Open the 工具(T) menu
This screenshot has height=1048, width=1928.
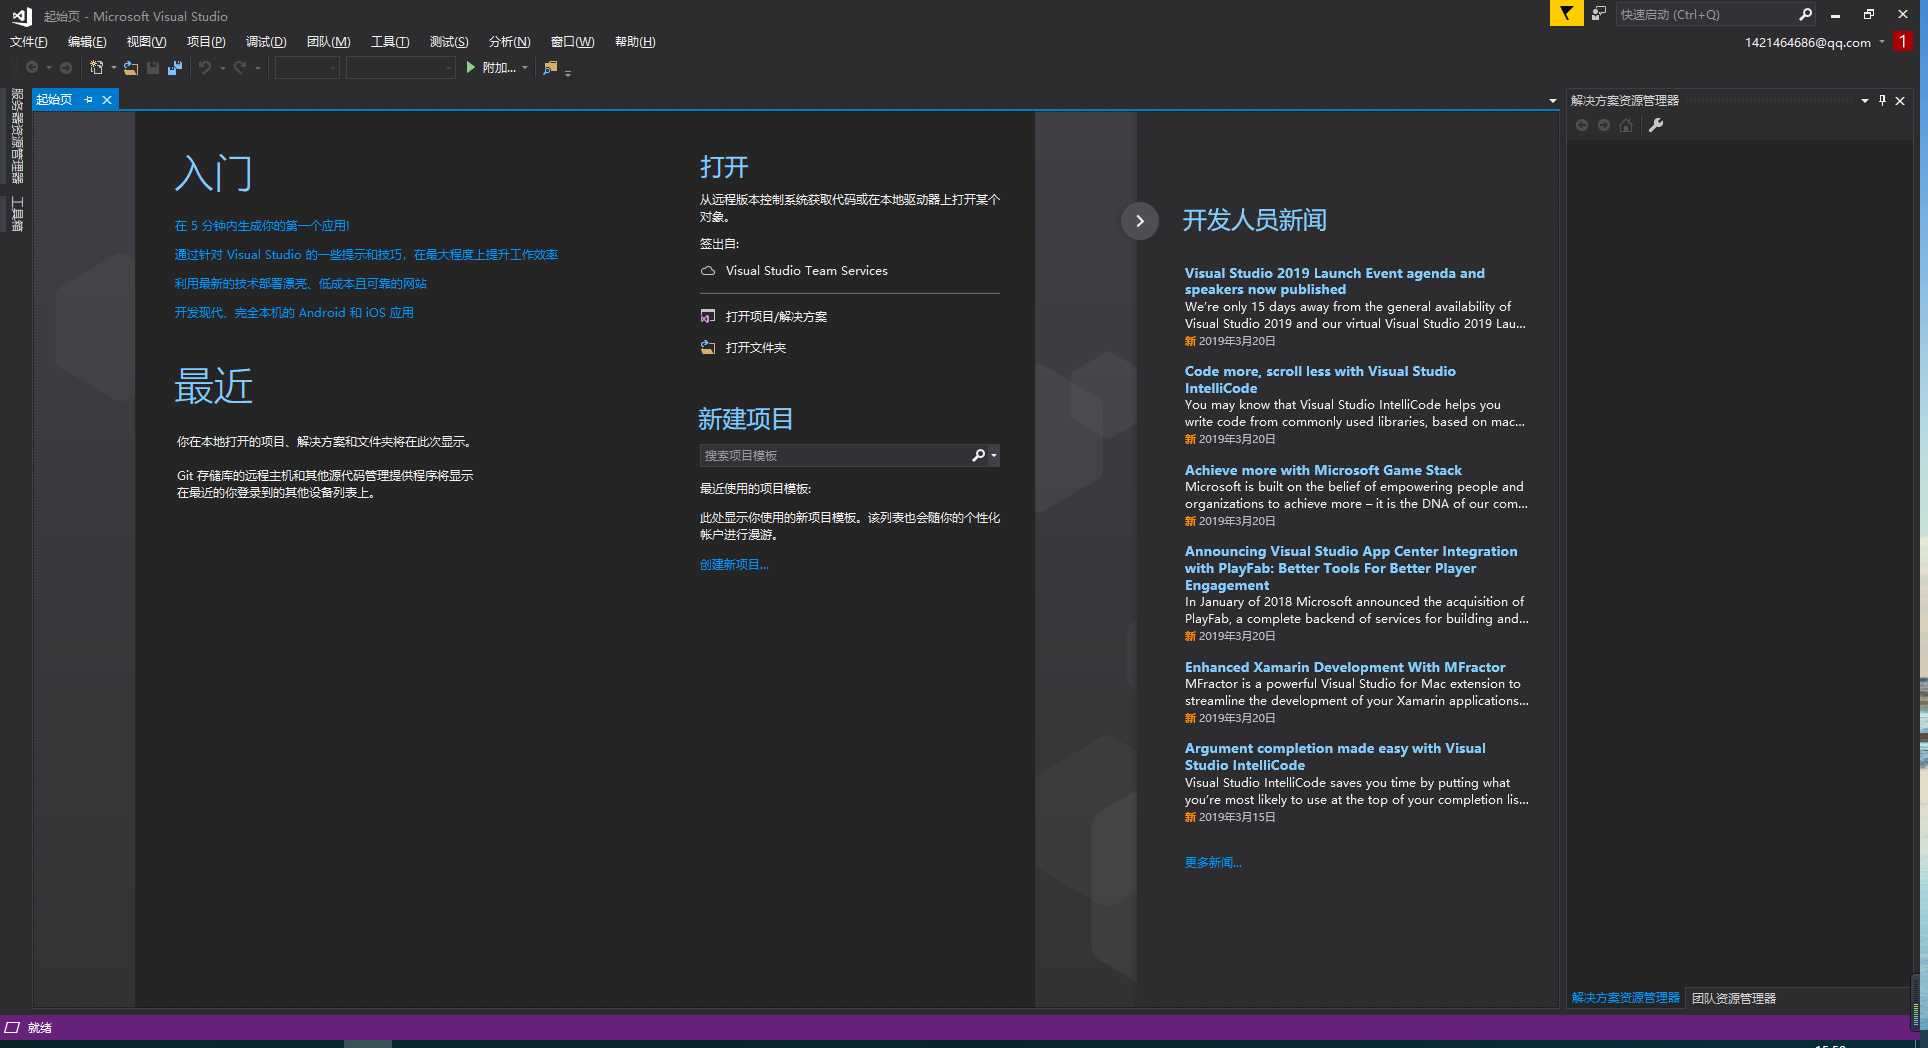click(x=390, y=42)
